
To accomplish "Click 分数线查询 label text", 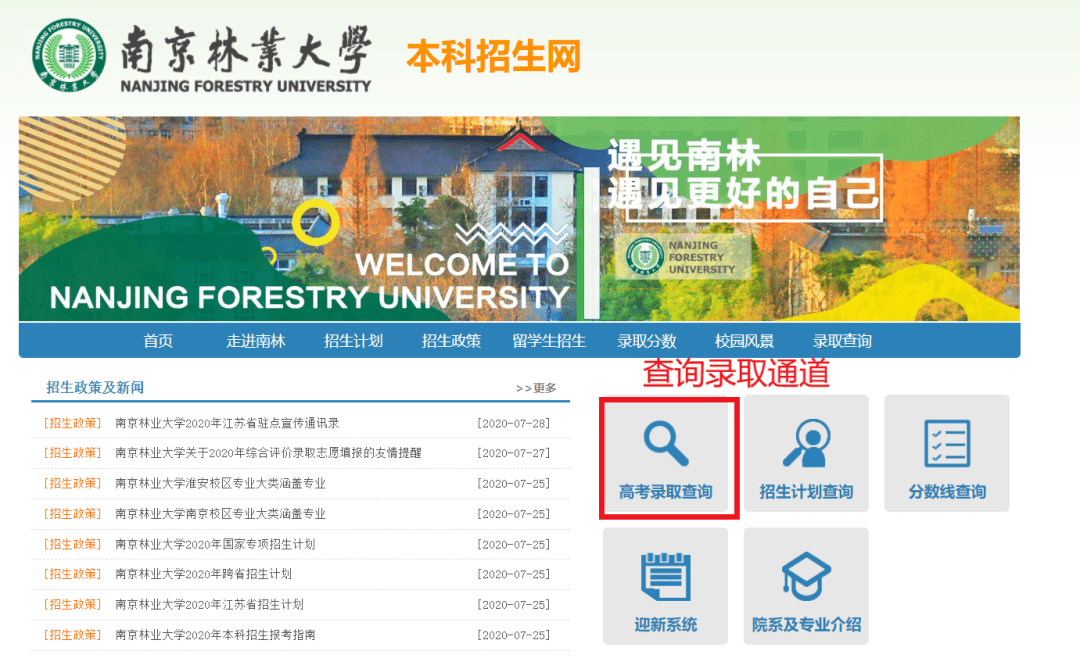I will (x=947, y=492).
